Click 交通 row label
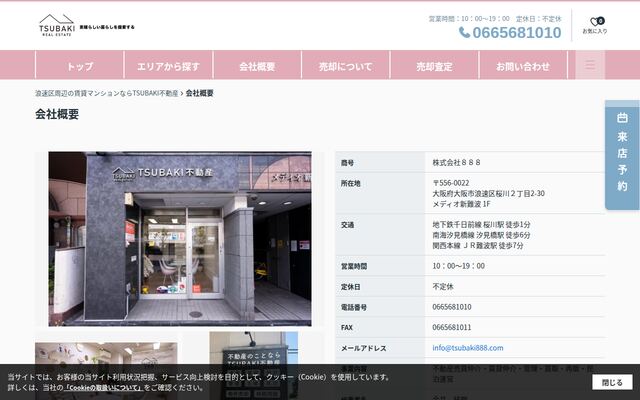Image resolution: width=640 pixels, height=400 pixels. (347, 225)
